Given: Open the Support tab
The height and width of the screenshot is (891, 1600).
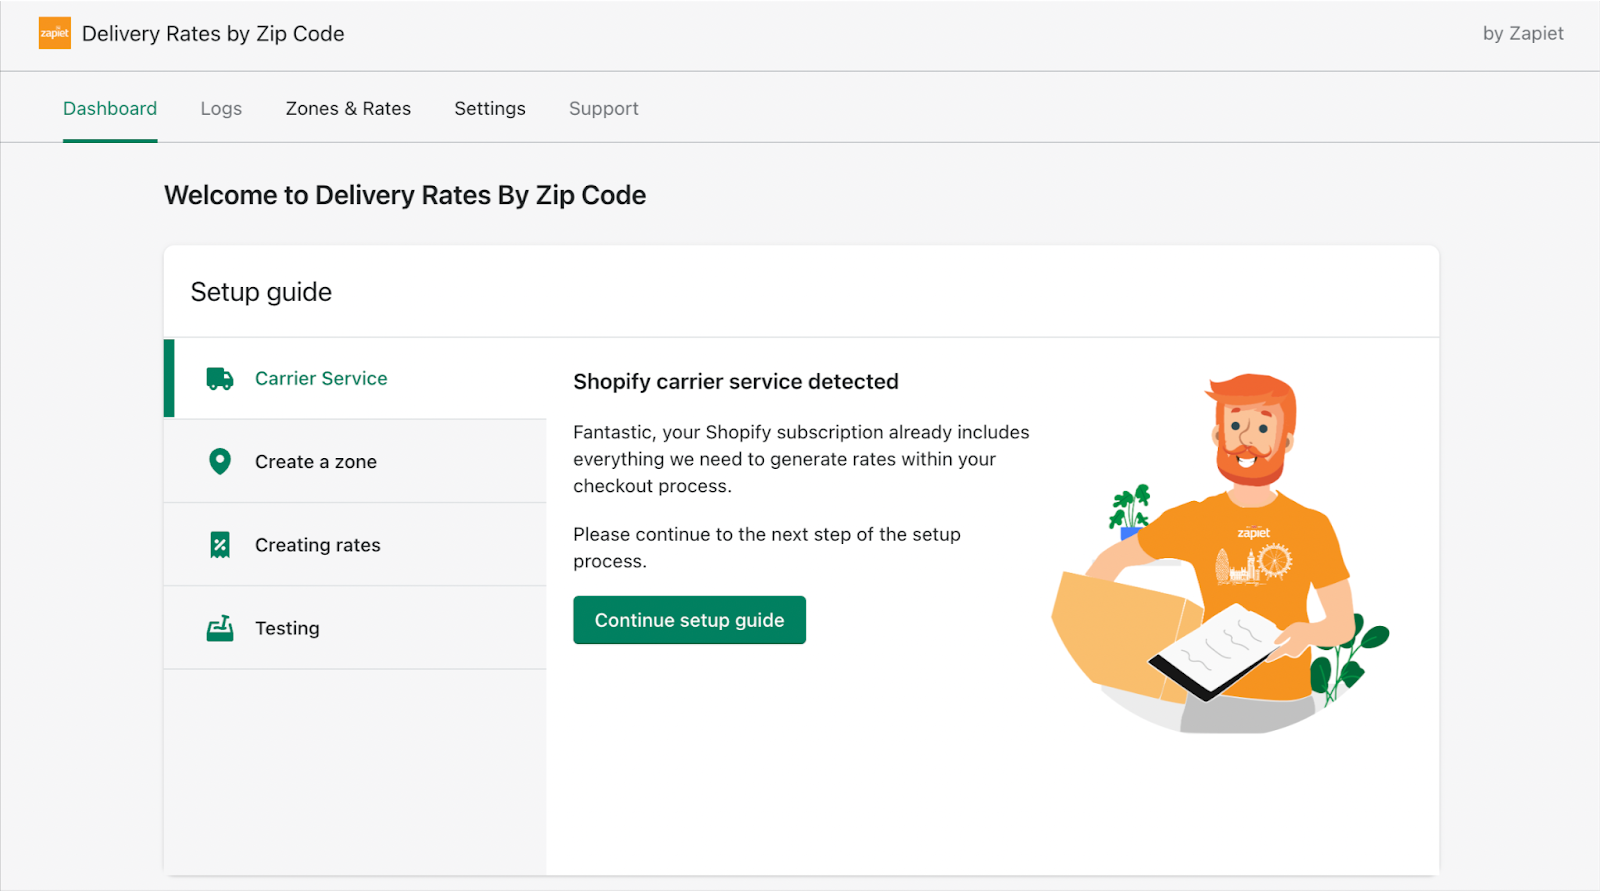Looking at the screenshot, I should [x=604, y=108].
